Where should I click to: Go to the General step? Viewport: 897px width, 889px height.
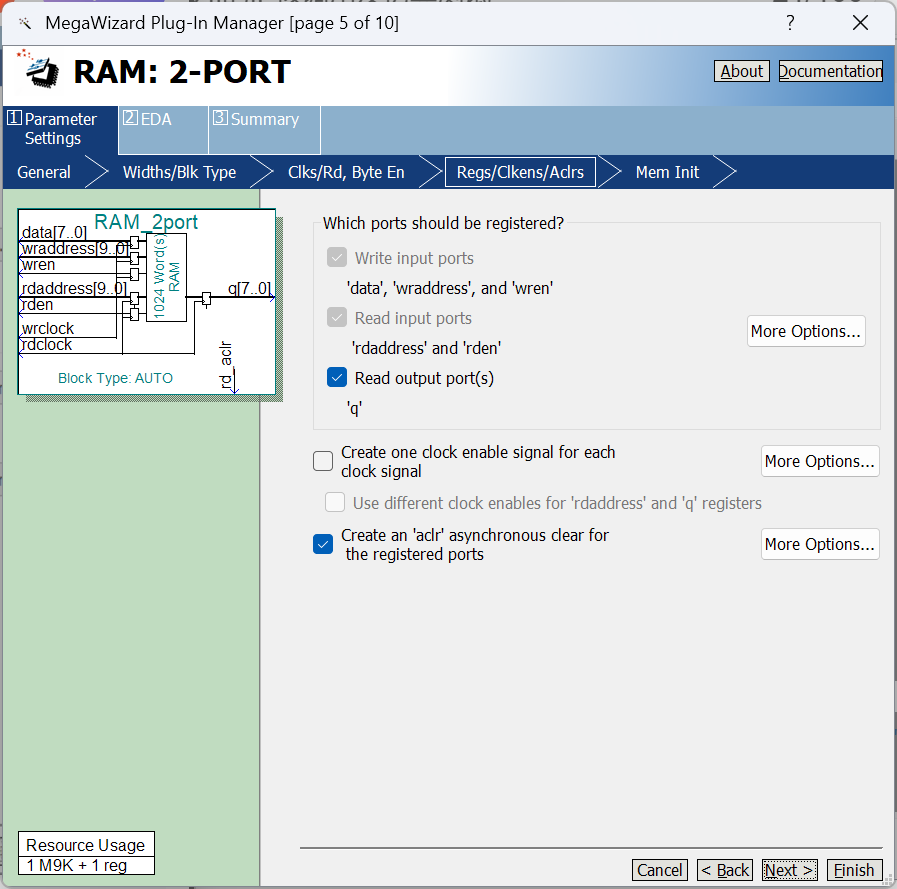click(44, 172)
